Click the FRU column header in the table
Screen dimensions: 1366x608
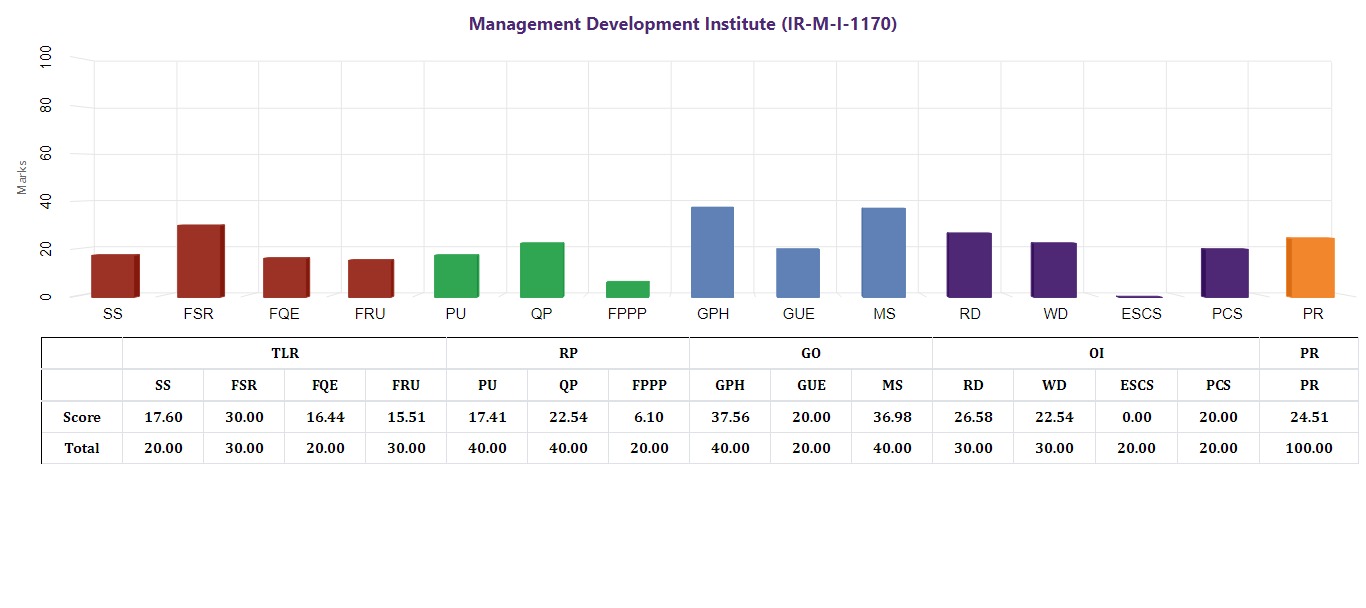pos(406,385)
